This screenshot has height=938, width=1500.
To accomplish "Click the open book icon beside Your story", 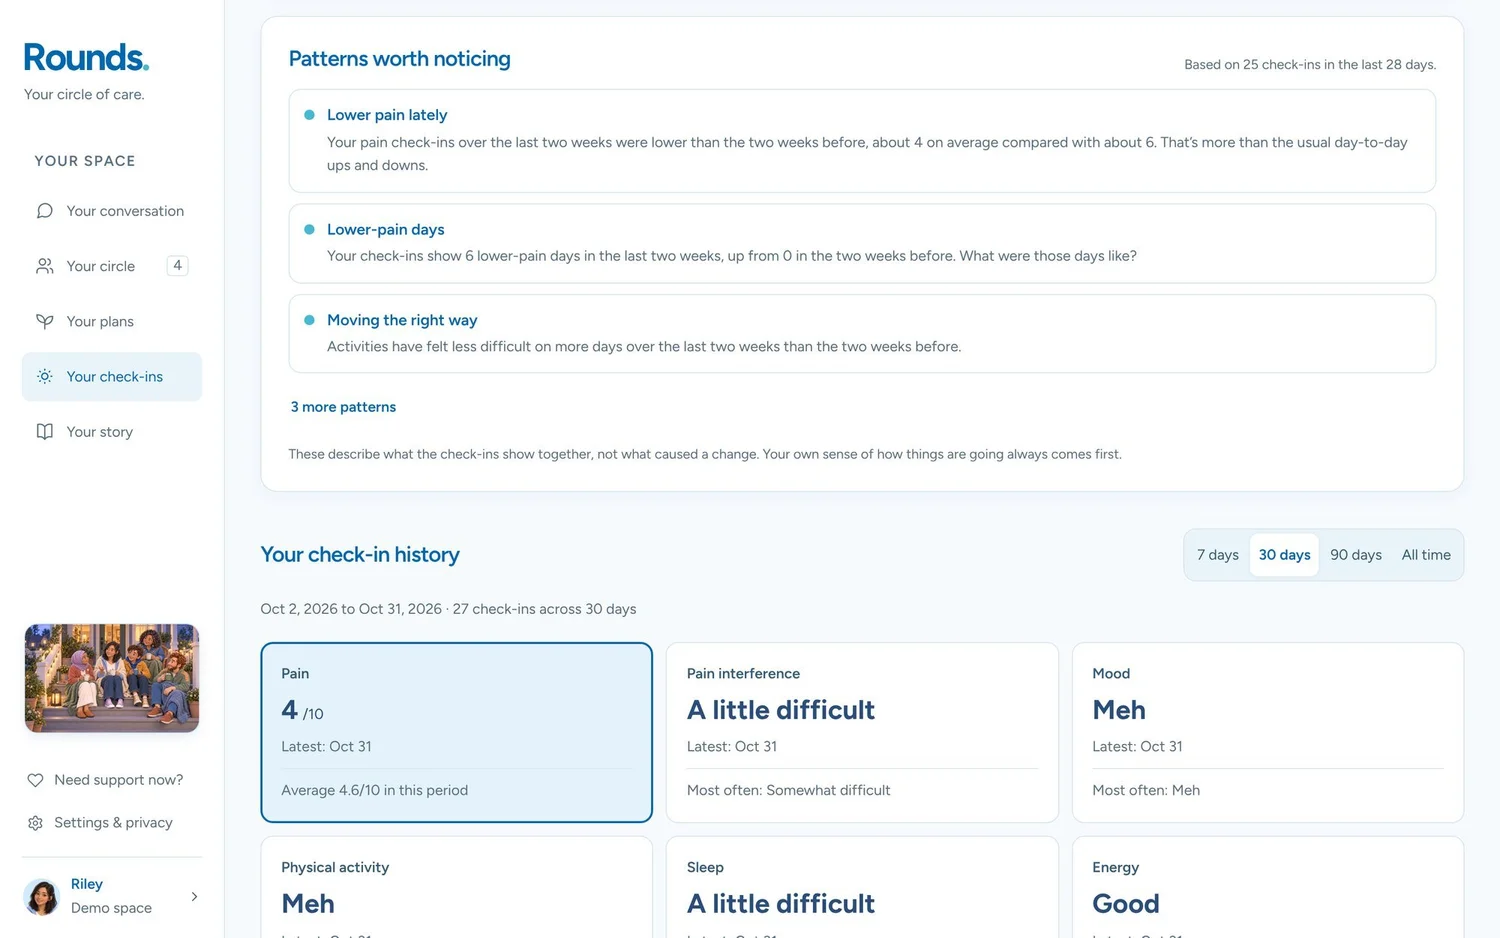I will coord(45,432).
